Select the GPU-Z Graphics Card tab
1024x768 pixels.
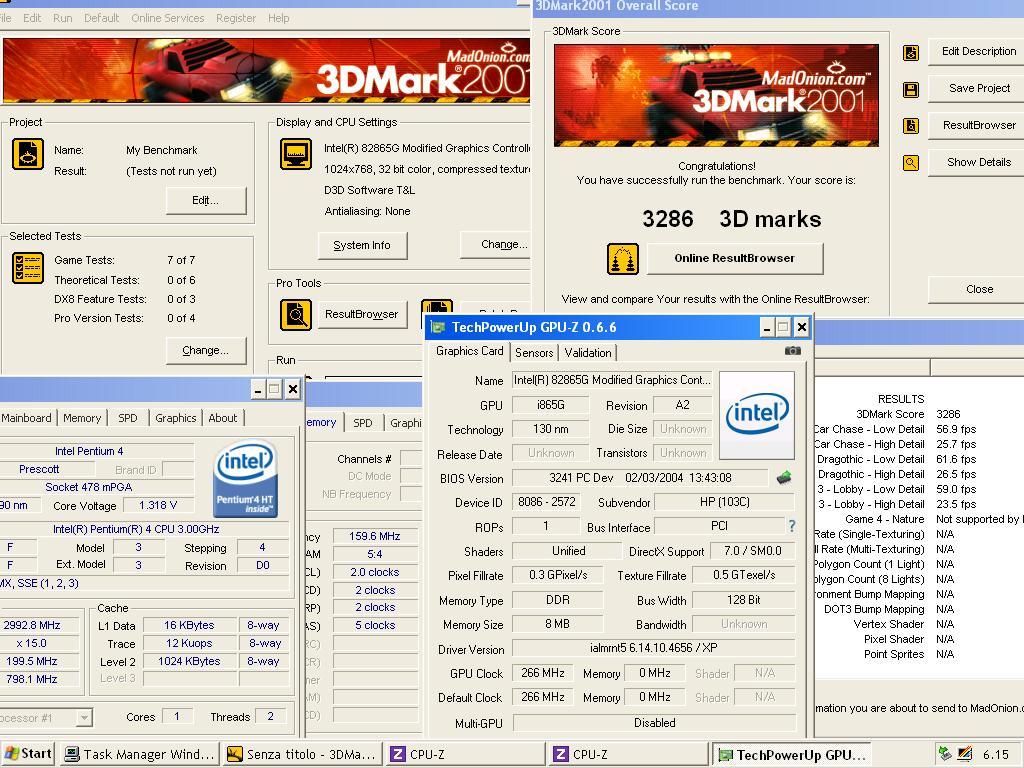(470, 351)
